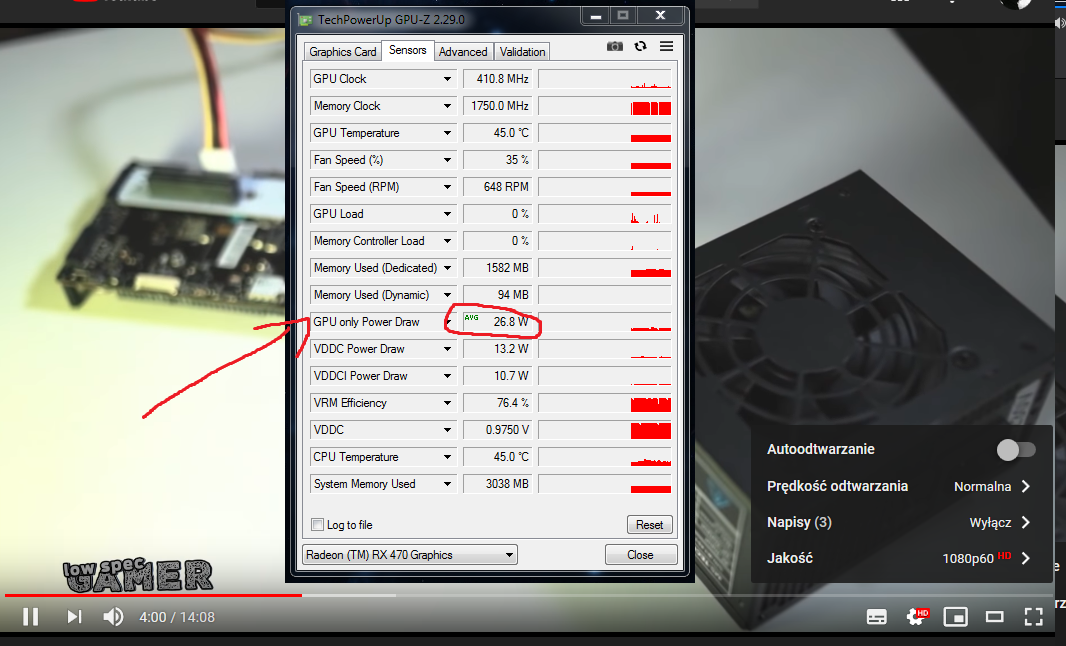Open the Jakość quality menu
This screenshot has width=1066, height=646.
[x=901, y=558]
